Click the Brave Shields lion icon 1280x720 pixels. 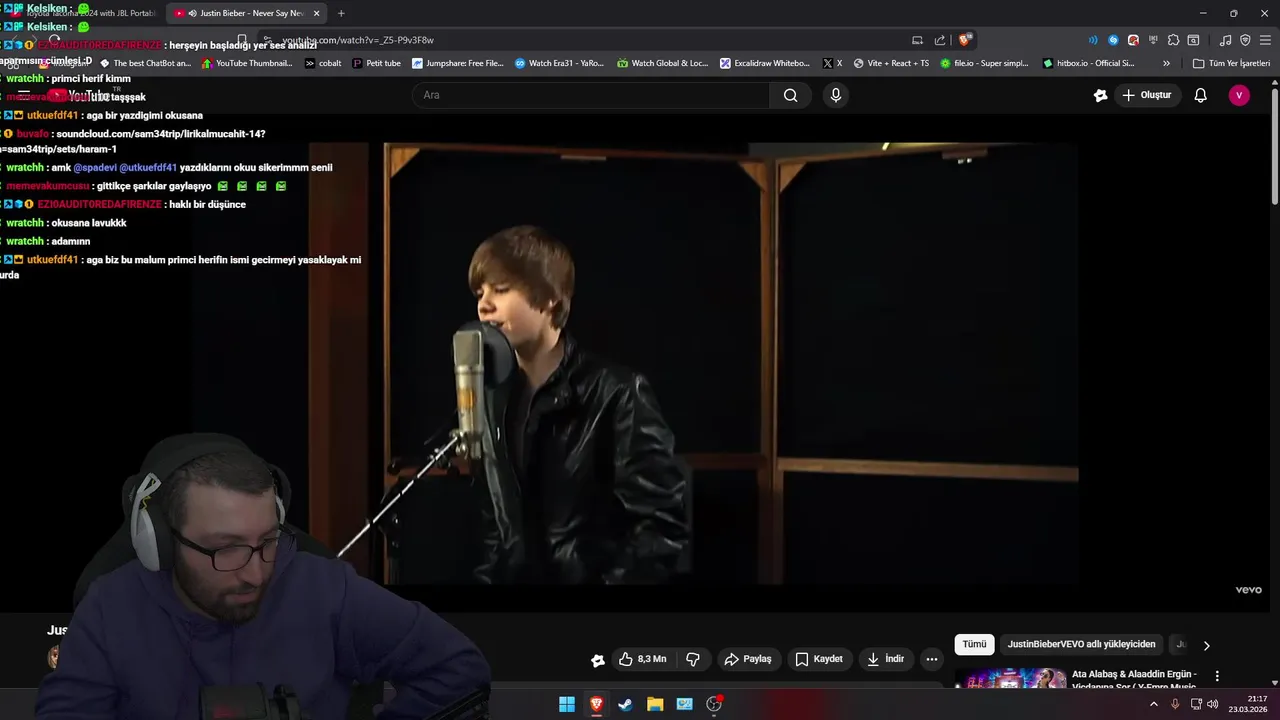tap(964, 40)
